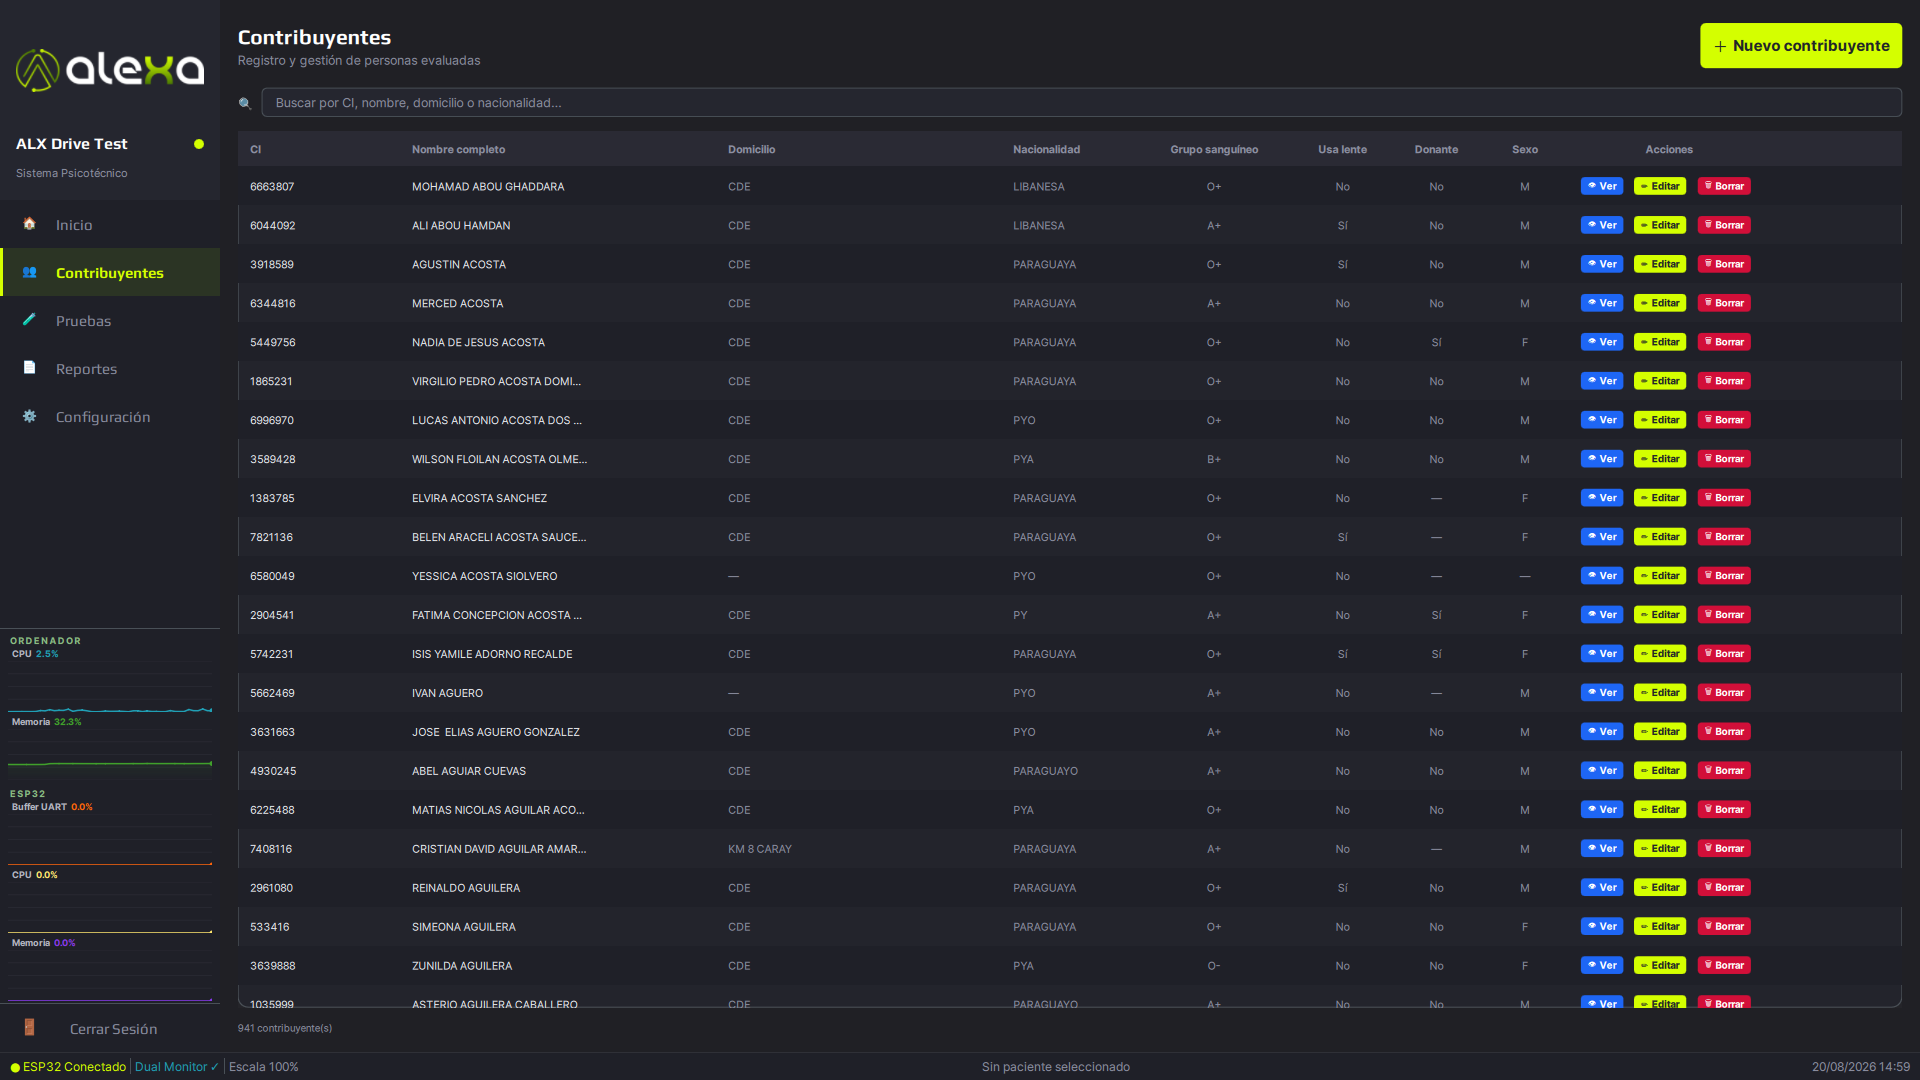Edit JOSE ELIAS AGUERO GONZALEZ record
Image resolution: width=1920 pixels, height=1080 pixels.
click(x=1660, y=732)
